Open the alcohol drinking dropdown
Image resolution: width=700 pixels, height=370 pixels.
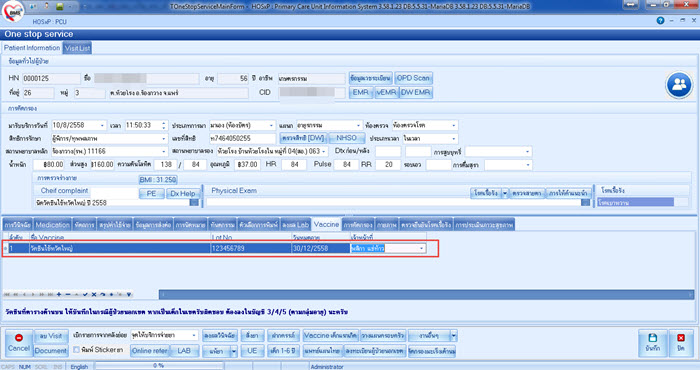coord(528,165)
